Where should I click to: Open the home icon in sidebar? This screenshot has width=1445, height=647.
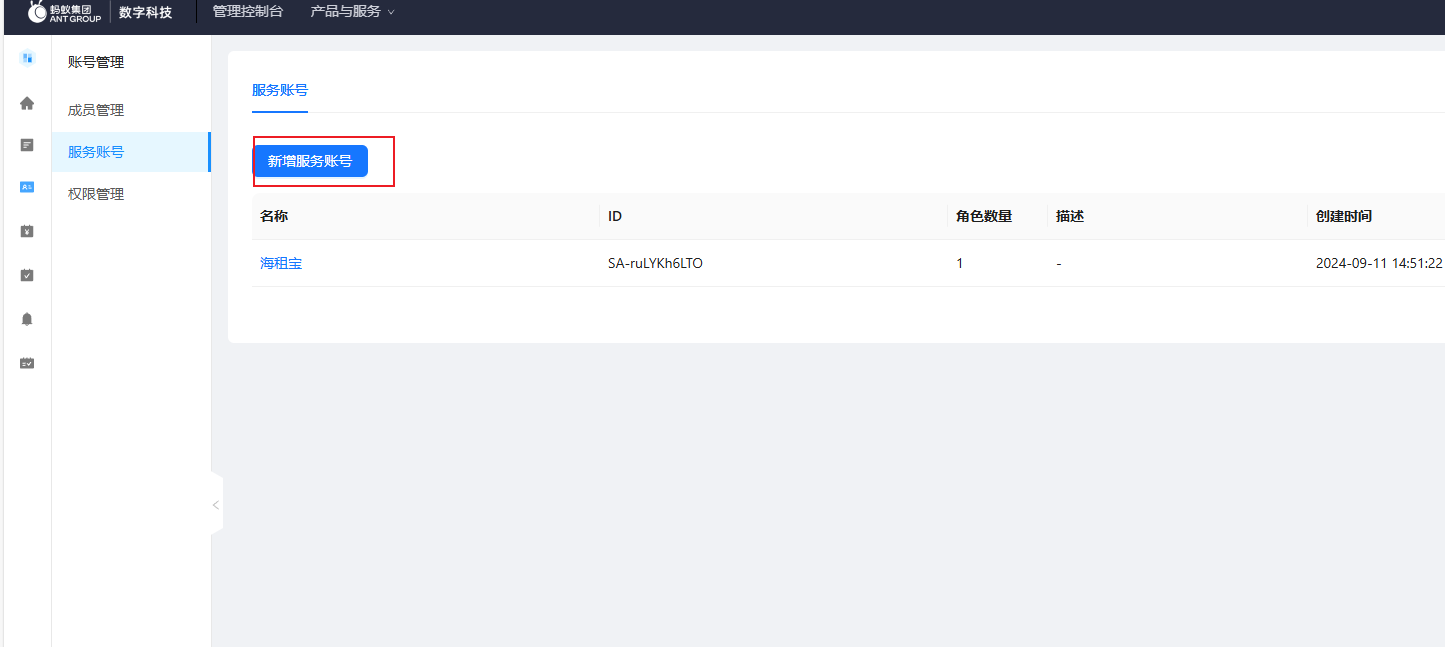pyautogui.click(x=27, y=103)
